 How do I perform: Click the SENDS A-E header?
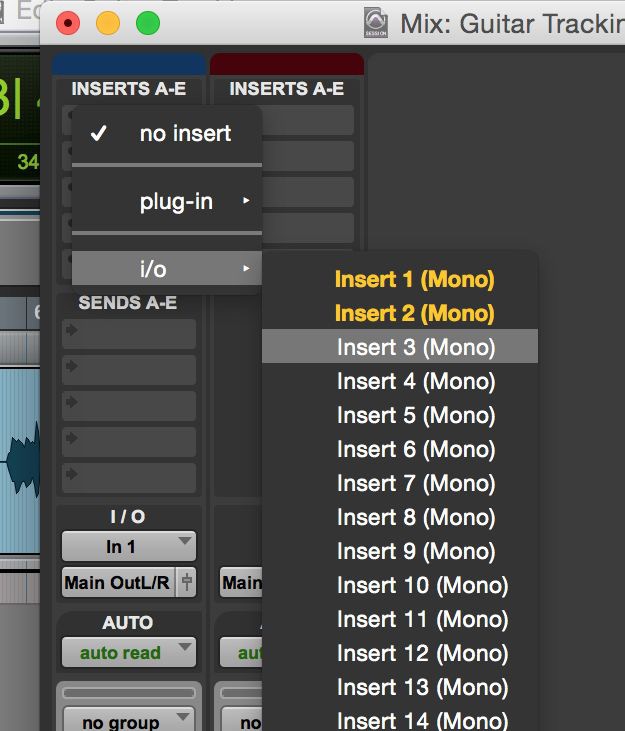(x=128, y=303)
